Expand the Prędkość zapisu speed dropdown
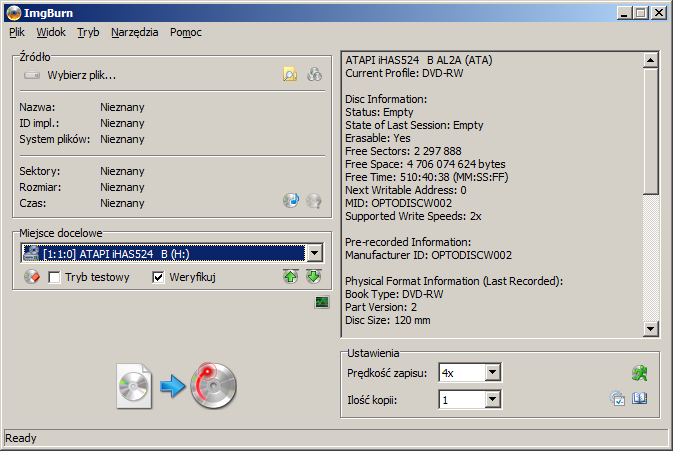This screenshot has height=451, width=673. [x=493, y=372]
